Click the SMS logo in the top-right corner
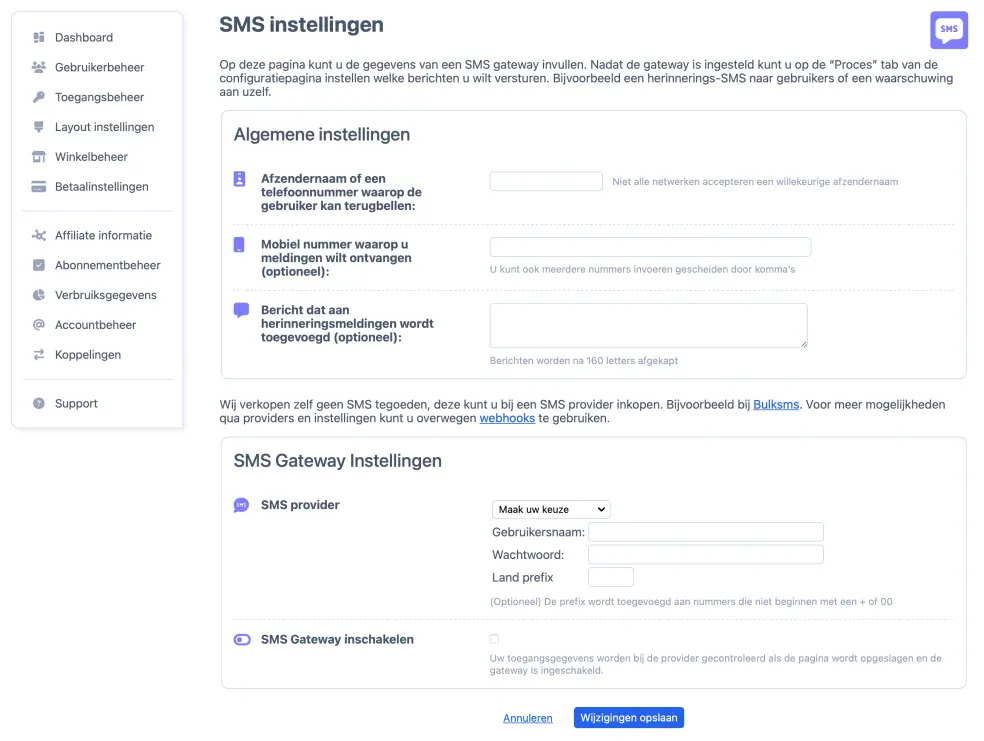Screen dimensions: 984x741 click(948, 30)
